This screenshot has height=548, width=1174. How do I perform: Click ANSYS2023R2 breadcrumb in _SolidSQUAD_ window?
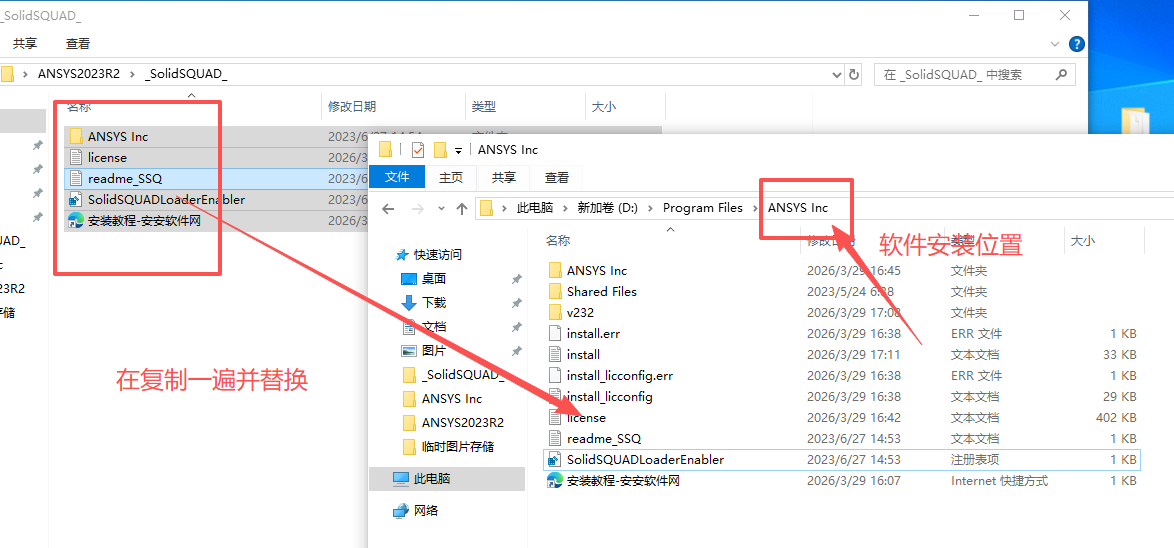click(79, 74)
